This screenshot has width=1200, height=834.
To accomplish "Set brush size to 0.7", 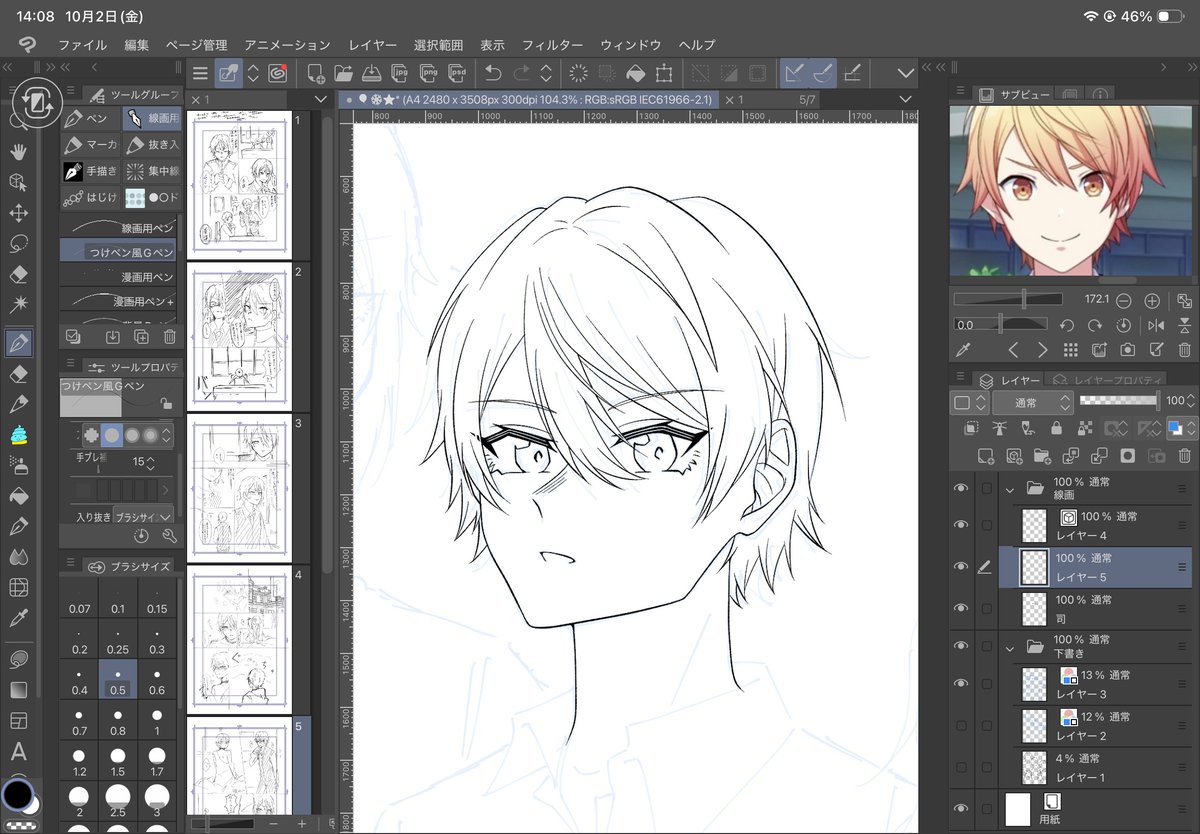I will click(79, 723).
